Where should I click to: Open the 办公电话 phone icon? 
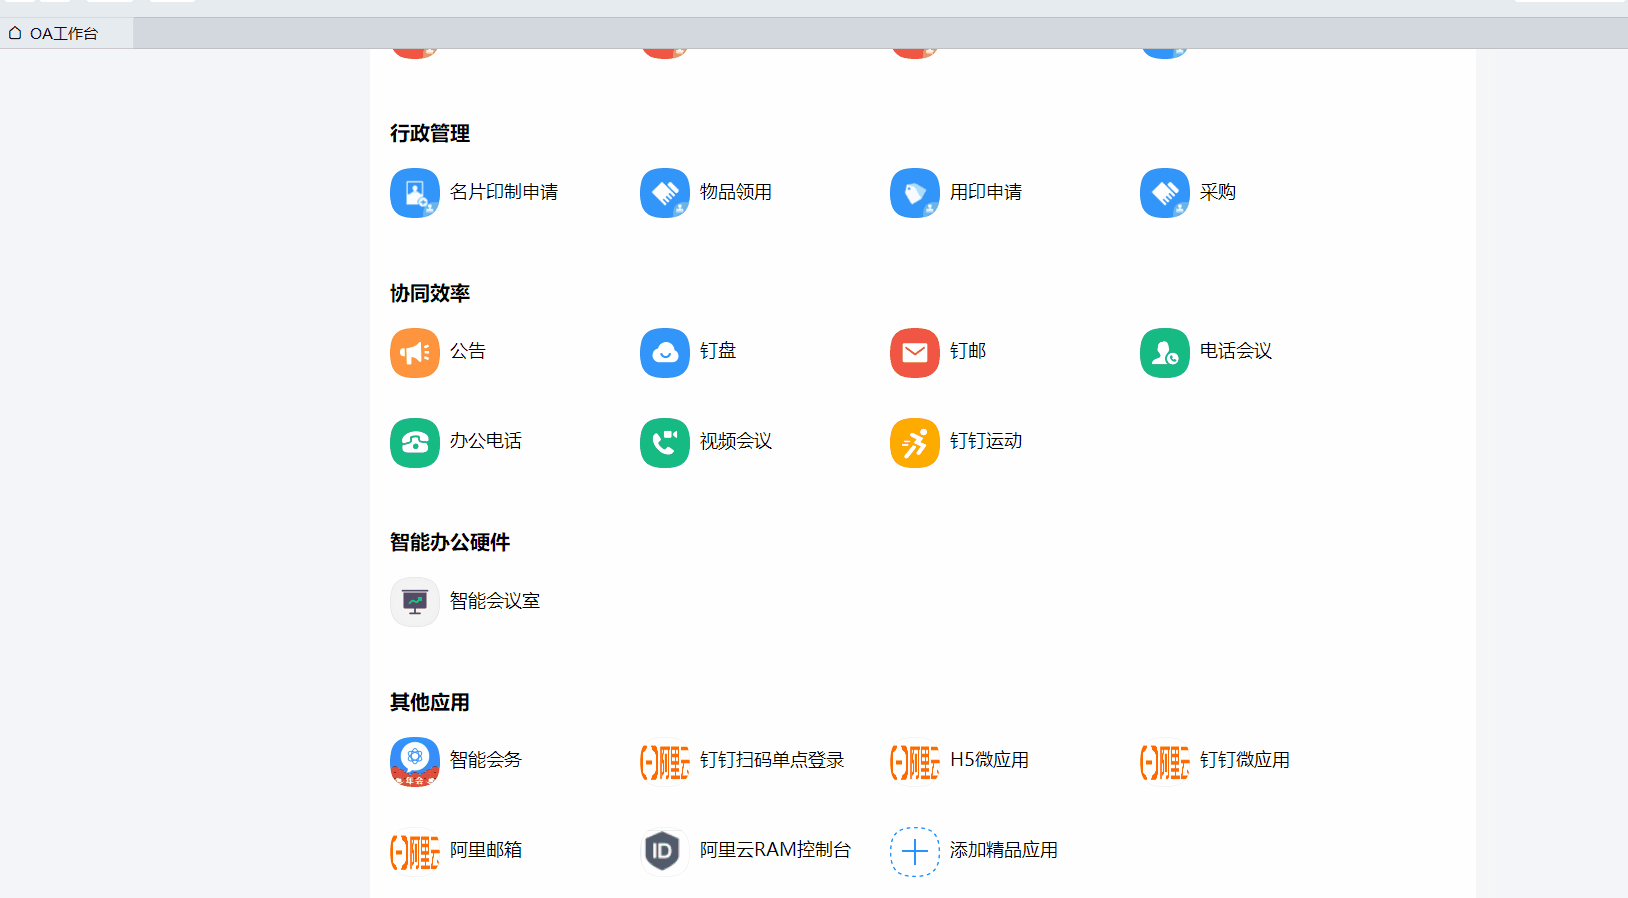pyautogui.click(x=415, y=443)
